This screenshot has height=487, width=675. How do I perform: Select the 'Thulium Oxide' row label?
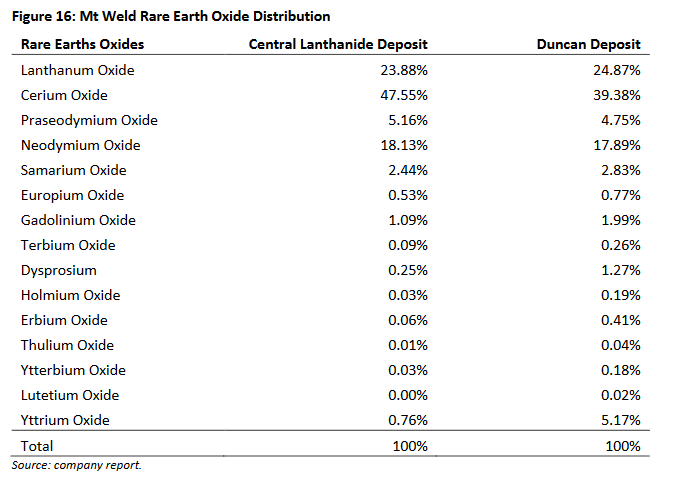tap(67, 345)
